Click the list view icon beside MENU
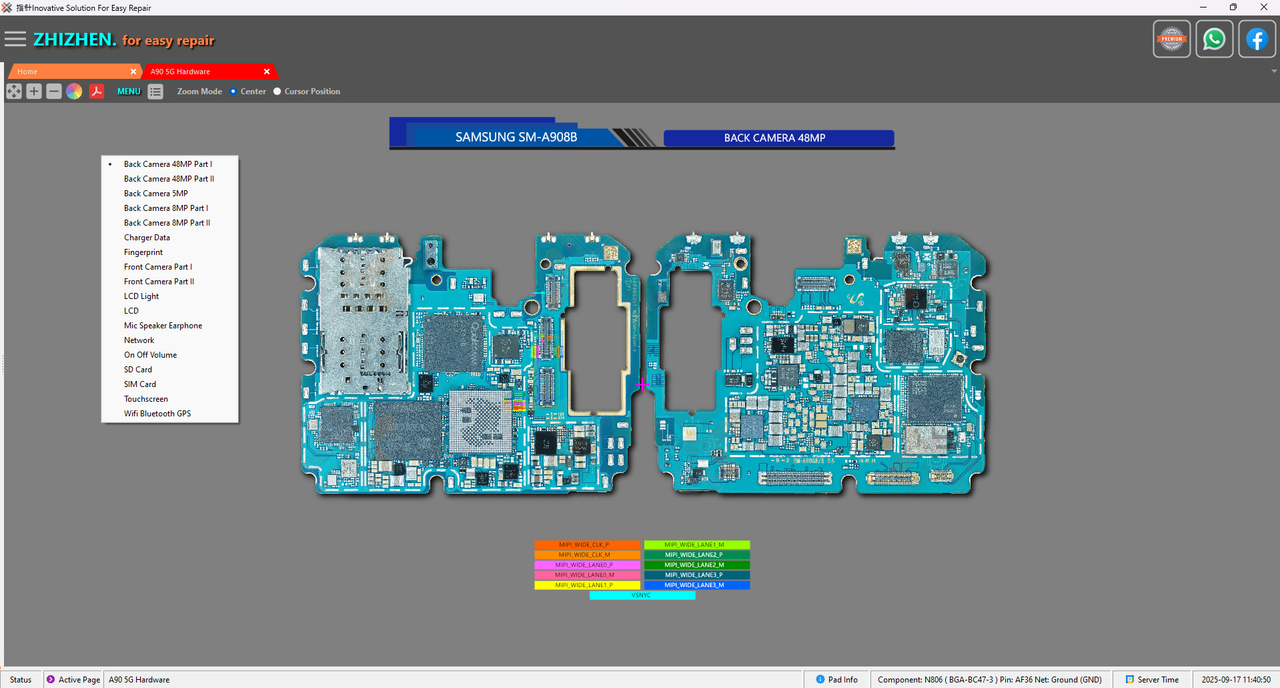This screenshot has height=688, width=1280. 156,92
